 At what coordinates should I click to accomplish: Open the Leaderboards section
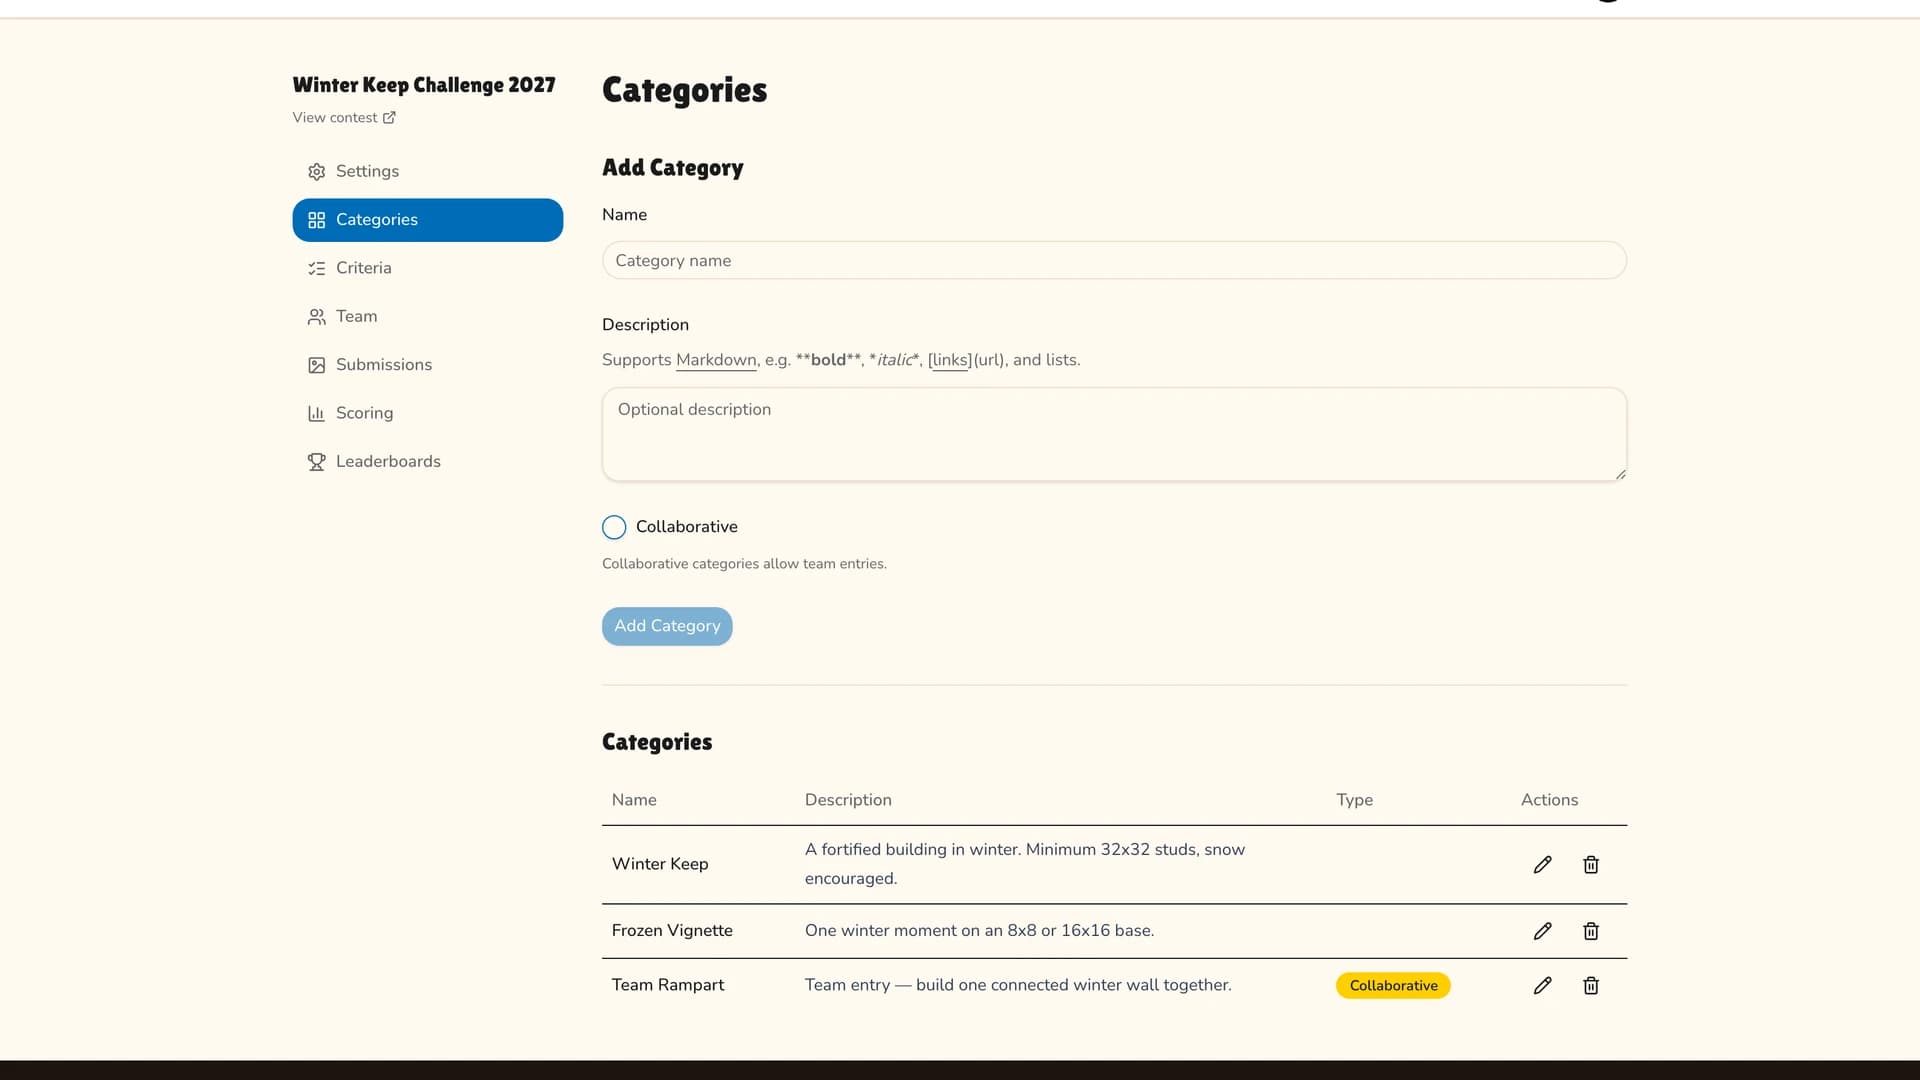[x=427, y=461]
